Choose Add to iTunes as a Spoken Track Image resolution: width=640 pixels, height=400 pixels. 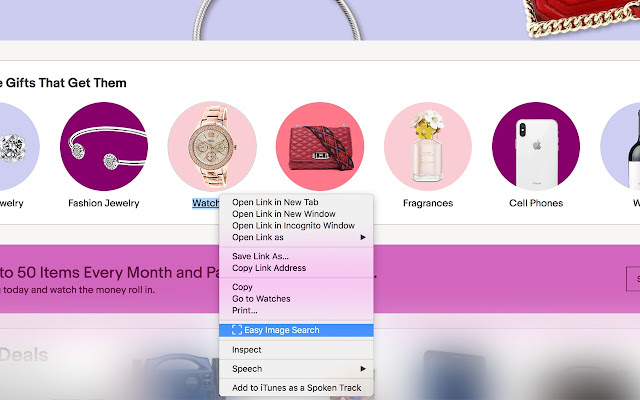[x=296, y=388]
